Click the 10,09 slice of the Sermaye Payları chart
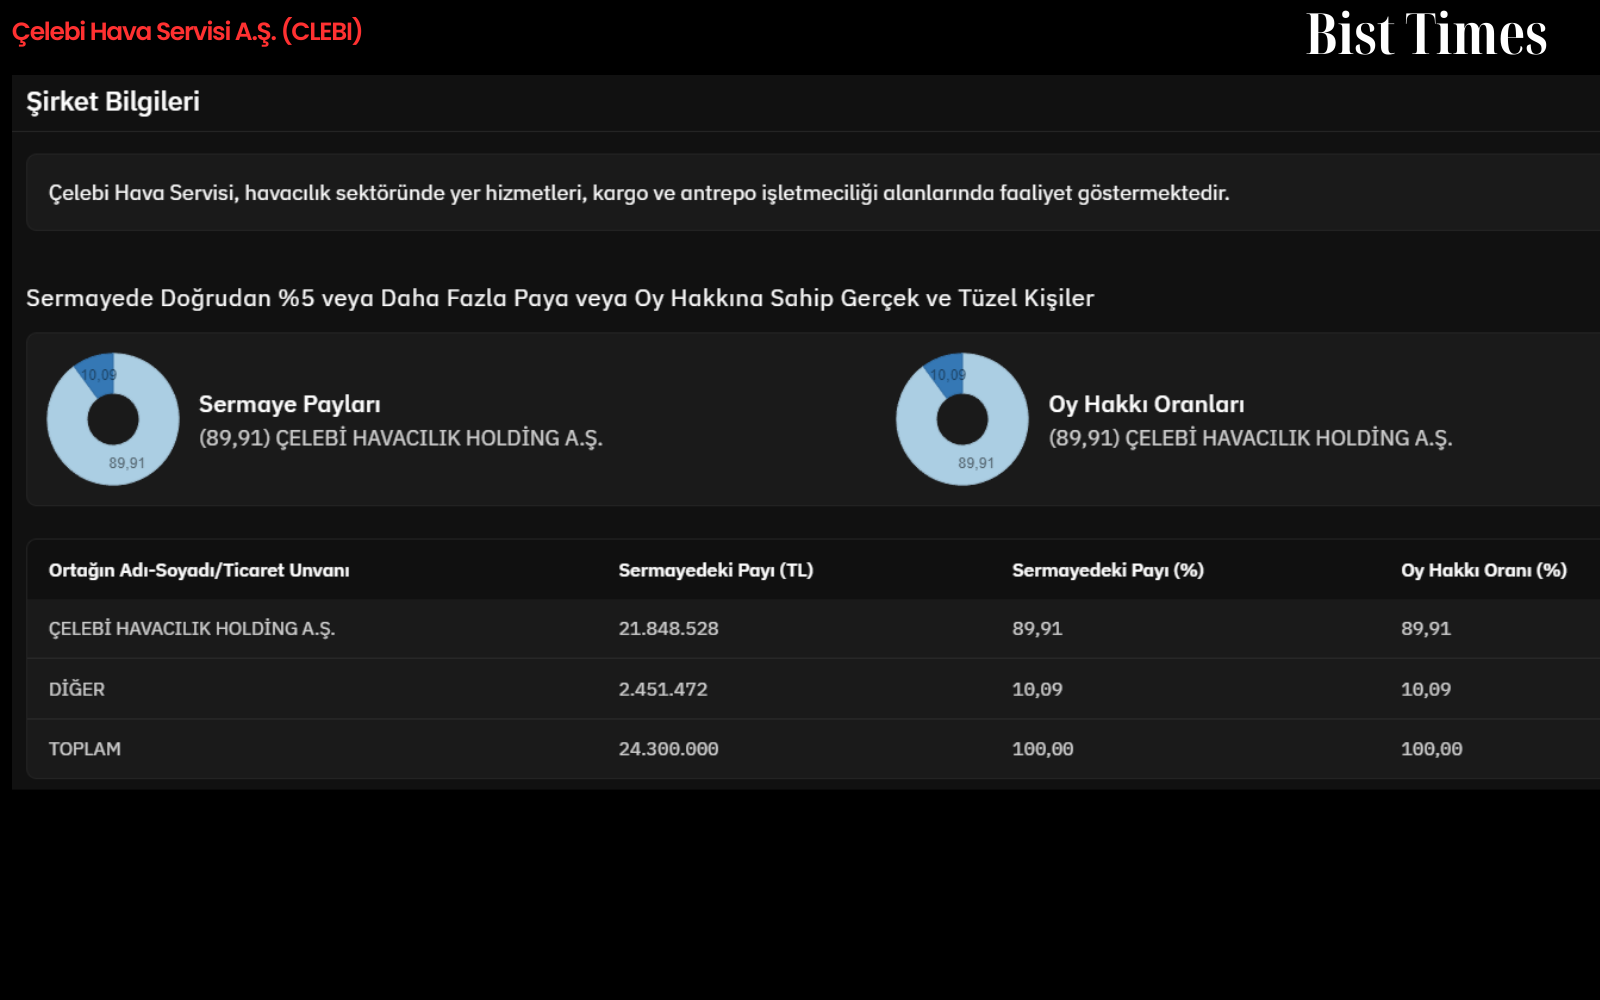 98,374
